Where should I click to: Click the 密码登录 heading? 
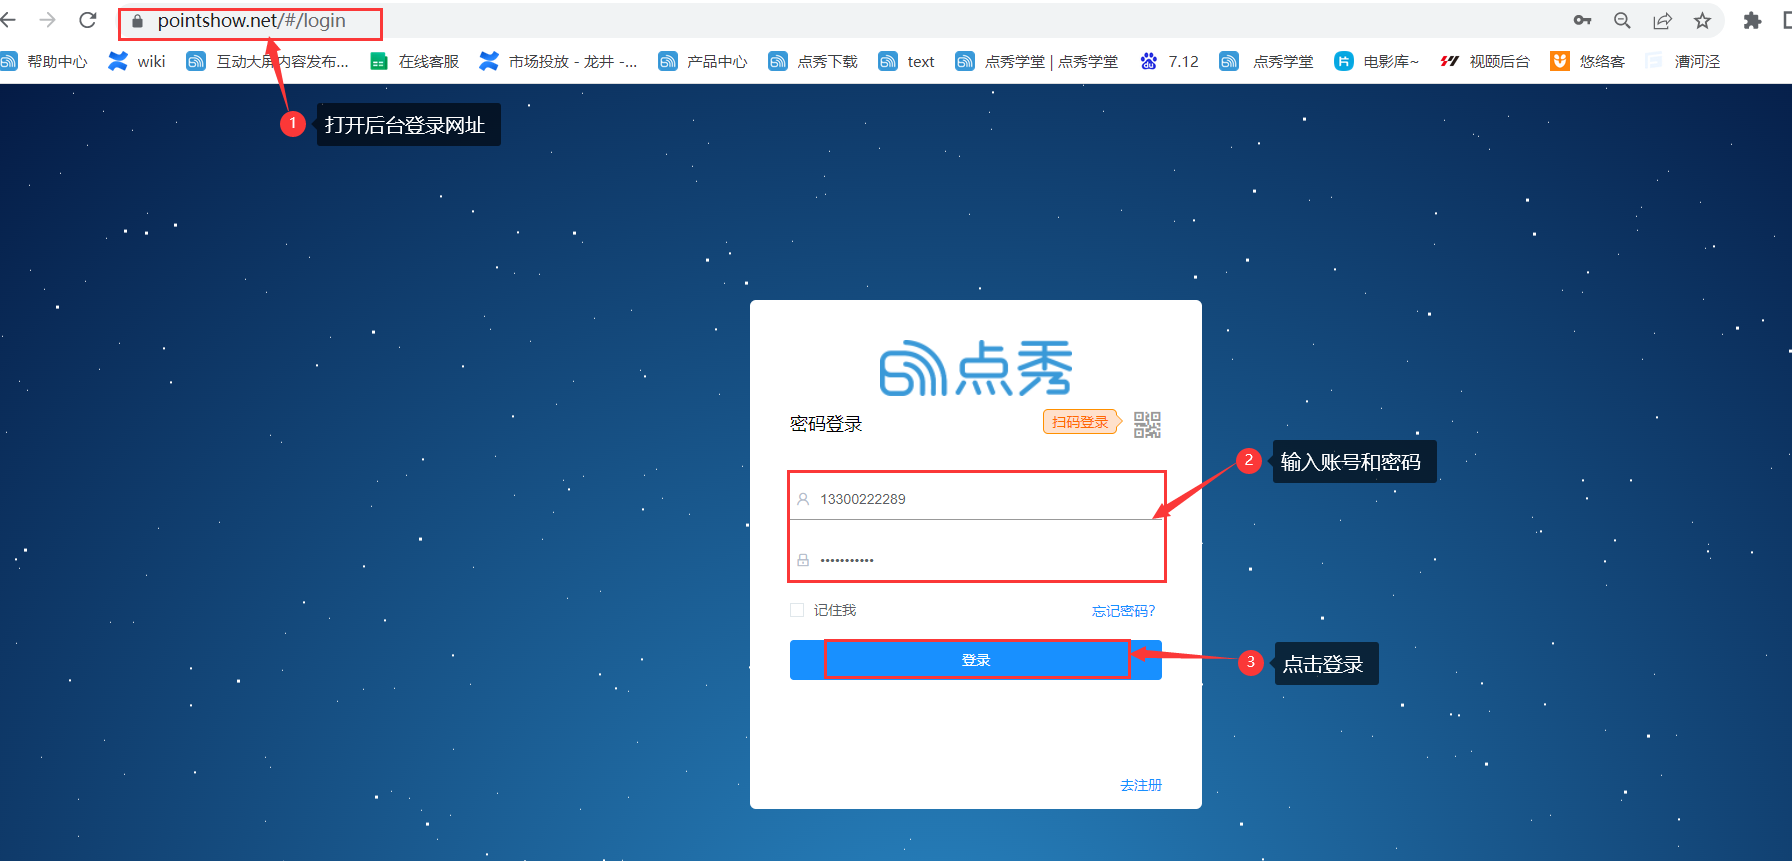826,424
